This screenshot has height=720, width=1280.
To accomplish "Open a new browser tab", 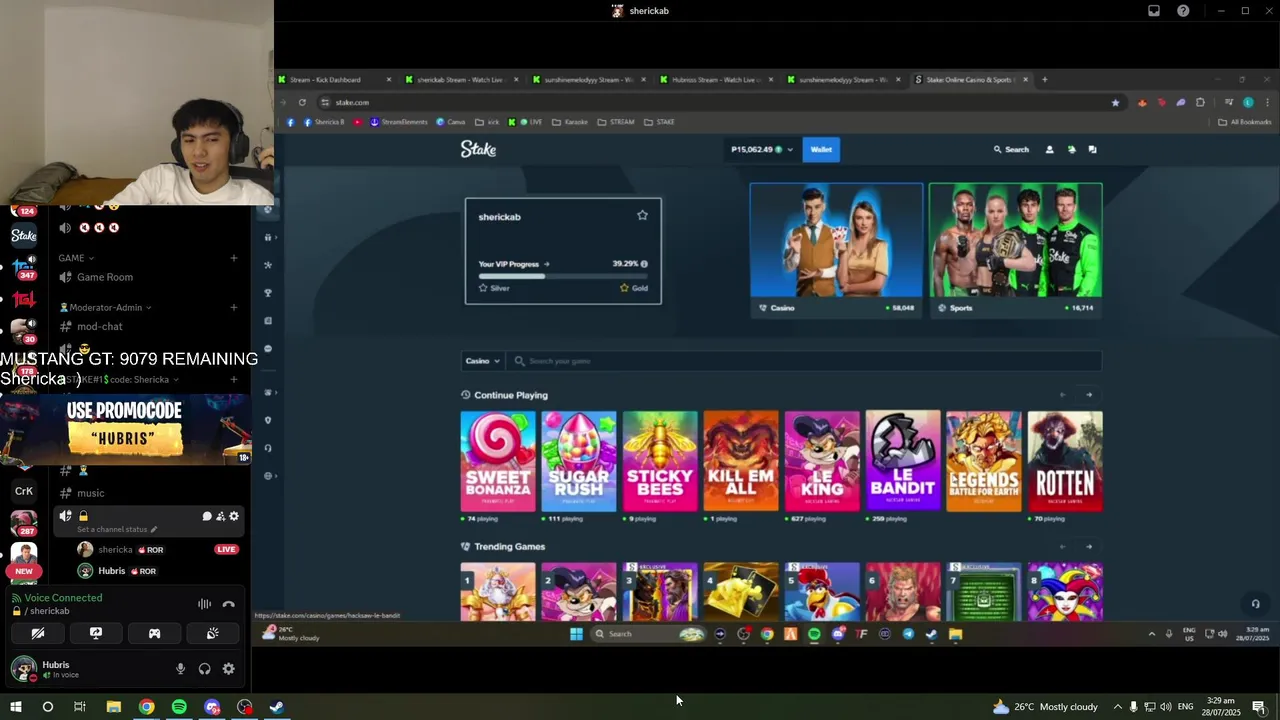I will pos(1044,80).
